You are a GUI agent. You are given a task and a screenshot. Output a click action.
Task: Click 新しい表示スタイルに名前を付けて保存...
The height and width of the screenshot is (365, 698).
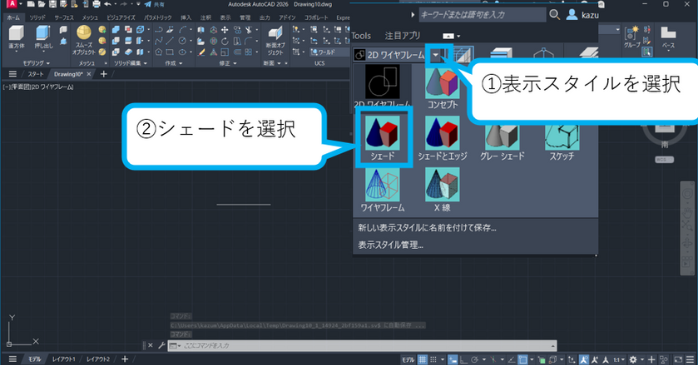[x=427, y=228]
